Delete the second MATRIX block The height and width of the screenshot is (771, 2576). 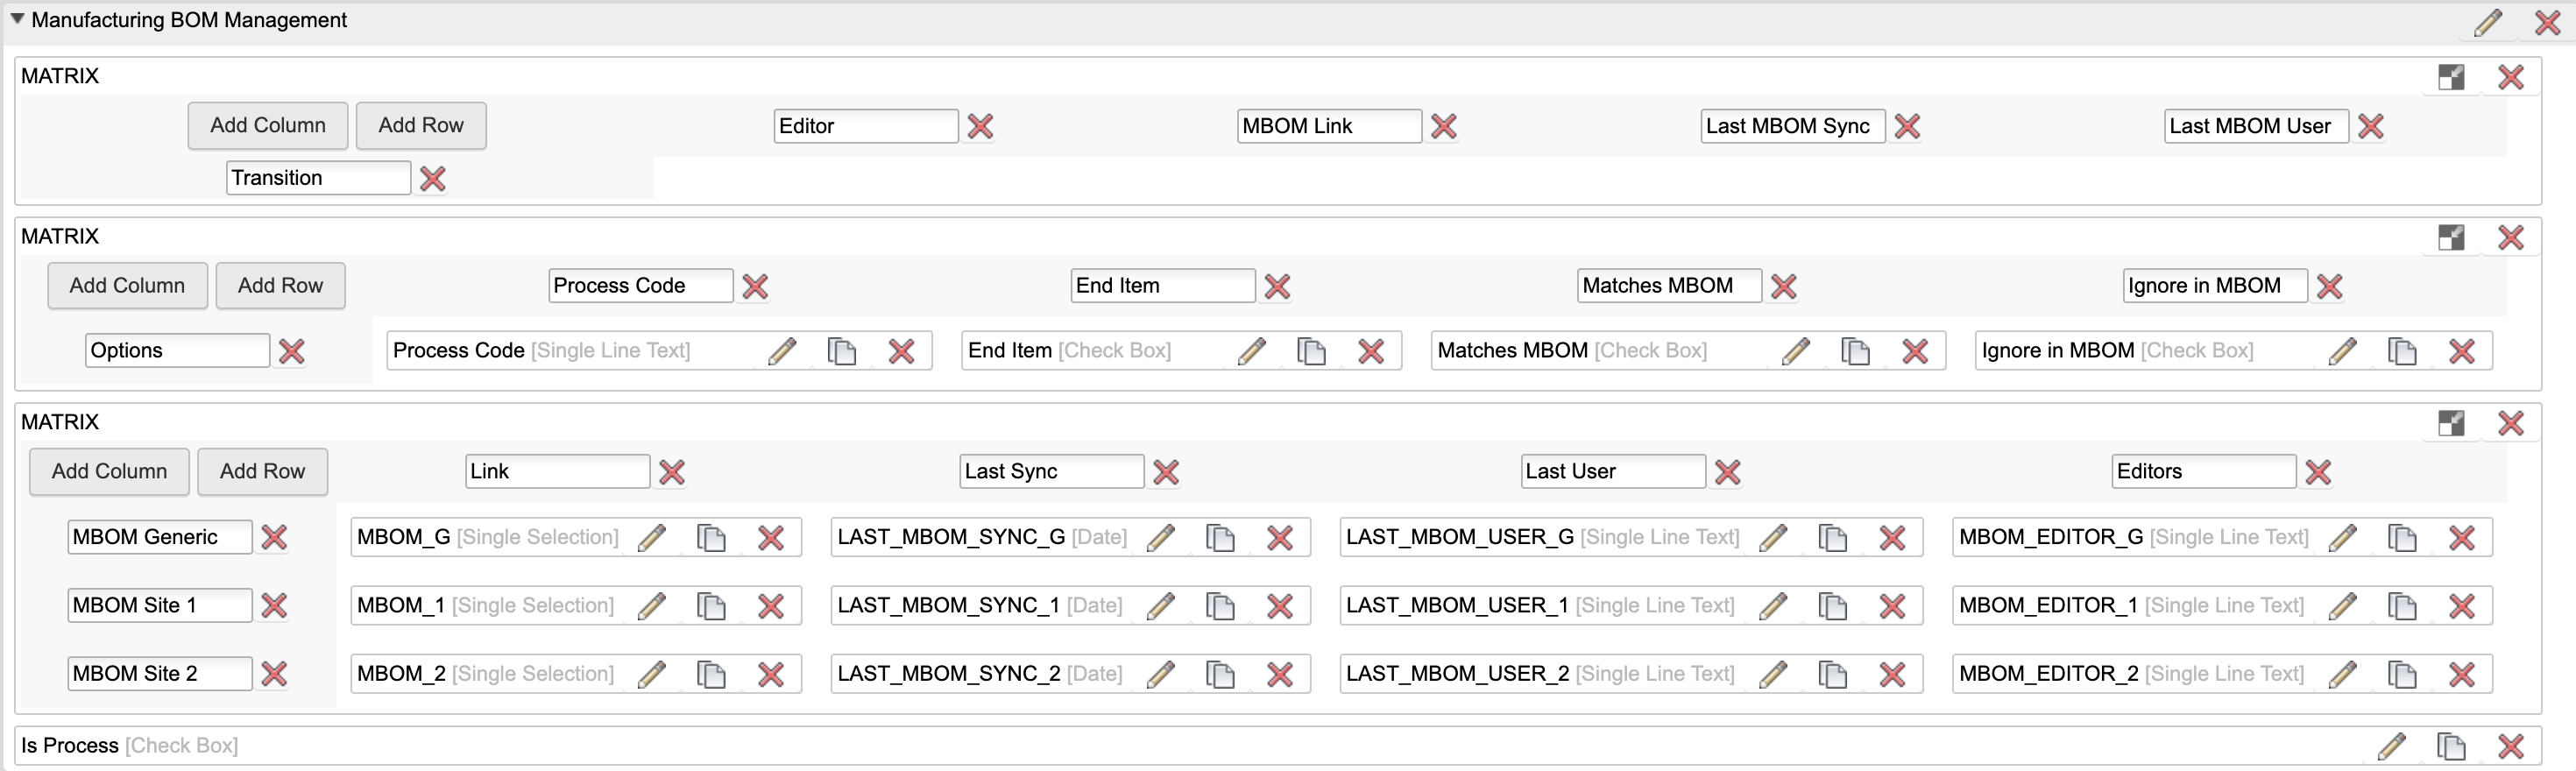coord(2510,237)
